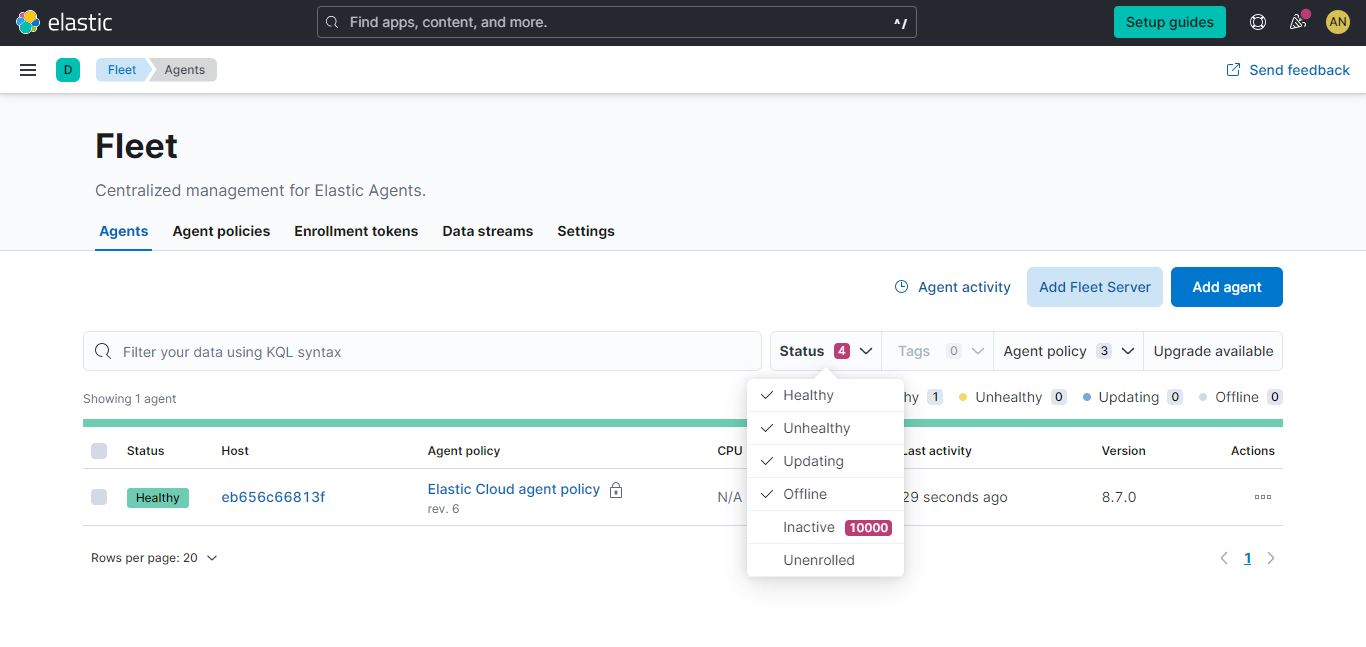1366x647 pixels.
Task: Open the Agent policy filter dropdown
Action: tap(1066, 351)
